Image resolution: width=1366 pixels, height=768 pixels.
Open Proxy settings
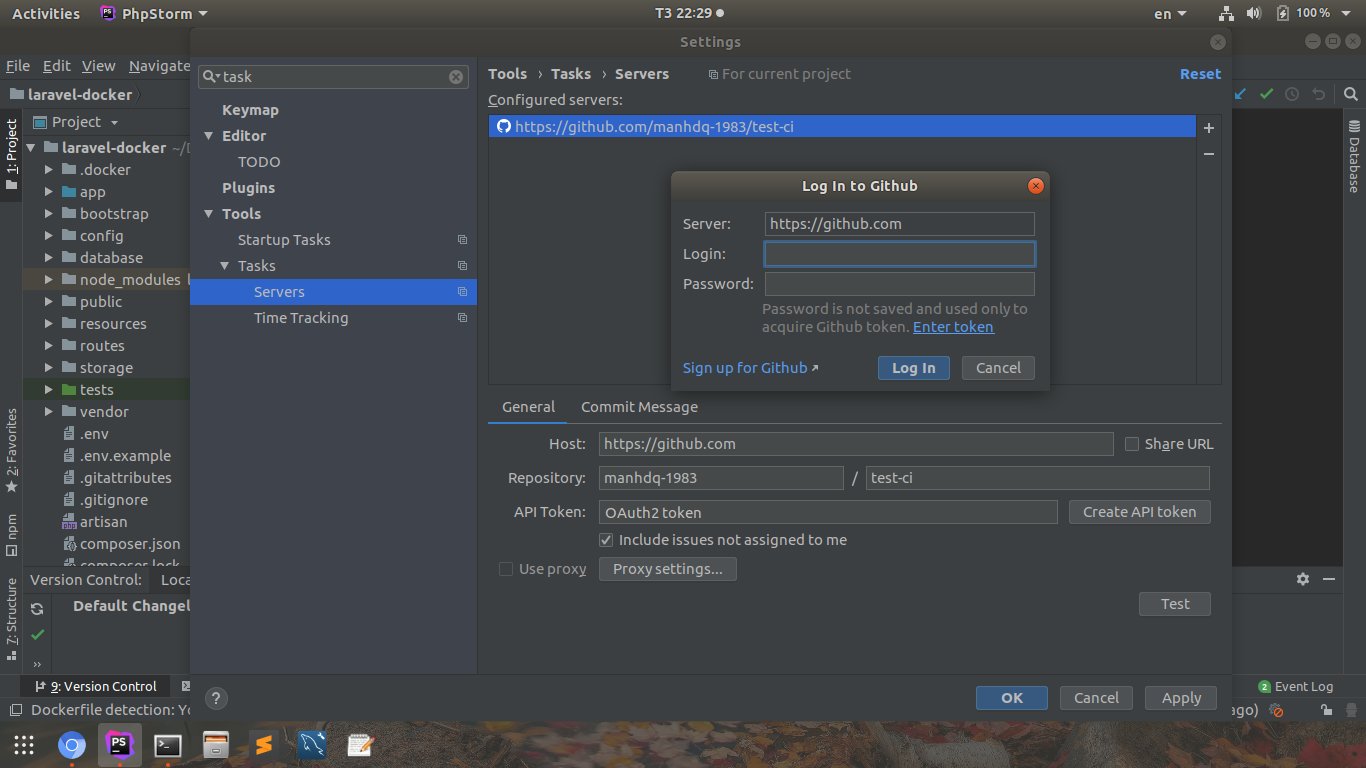668,569
